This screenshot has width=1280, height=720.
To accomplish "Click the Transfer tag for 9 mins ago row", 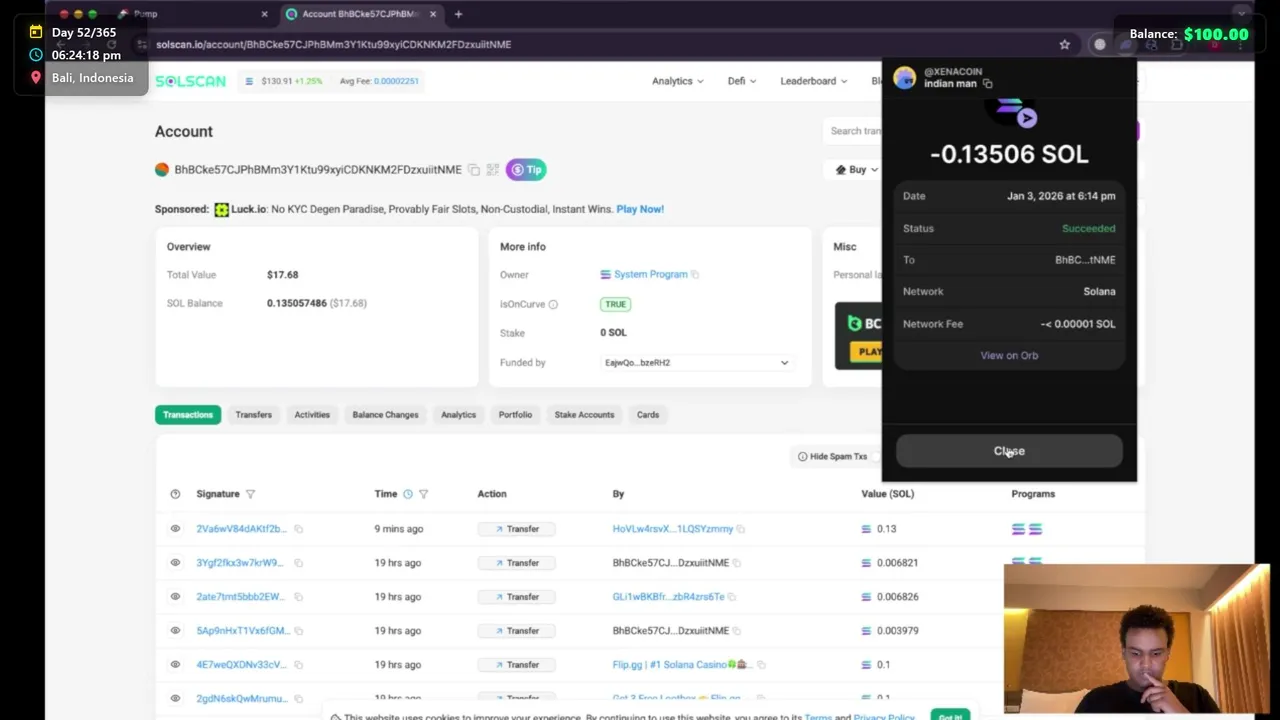I will (516, 529).
